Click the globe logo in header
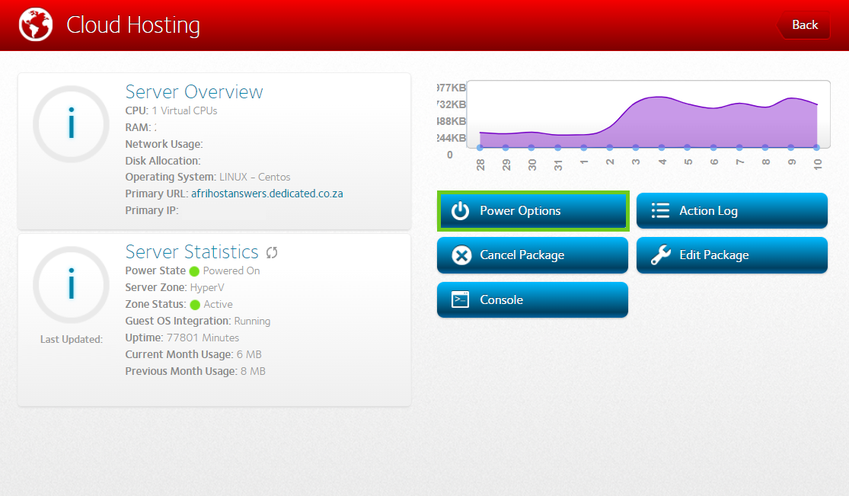Image resolution: width=849 pixels, height=496 pixels. [x=35, y=25]
